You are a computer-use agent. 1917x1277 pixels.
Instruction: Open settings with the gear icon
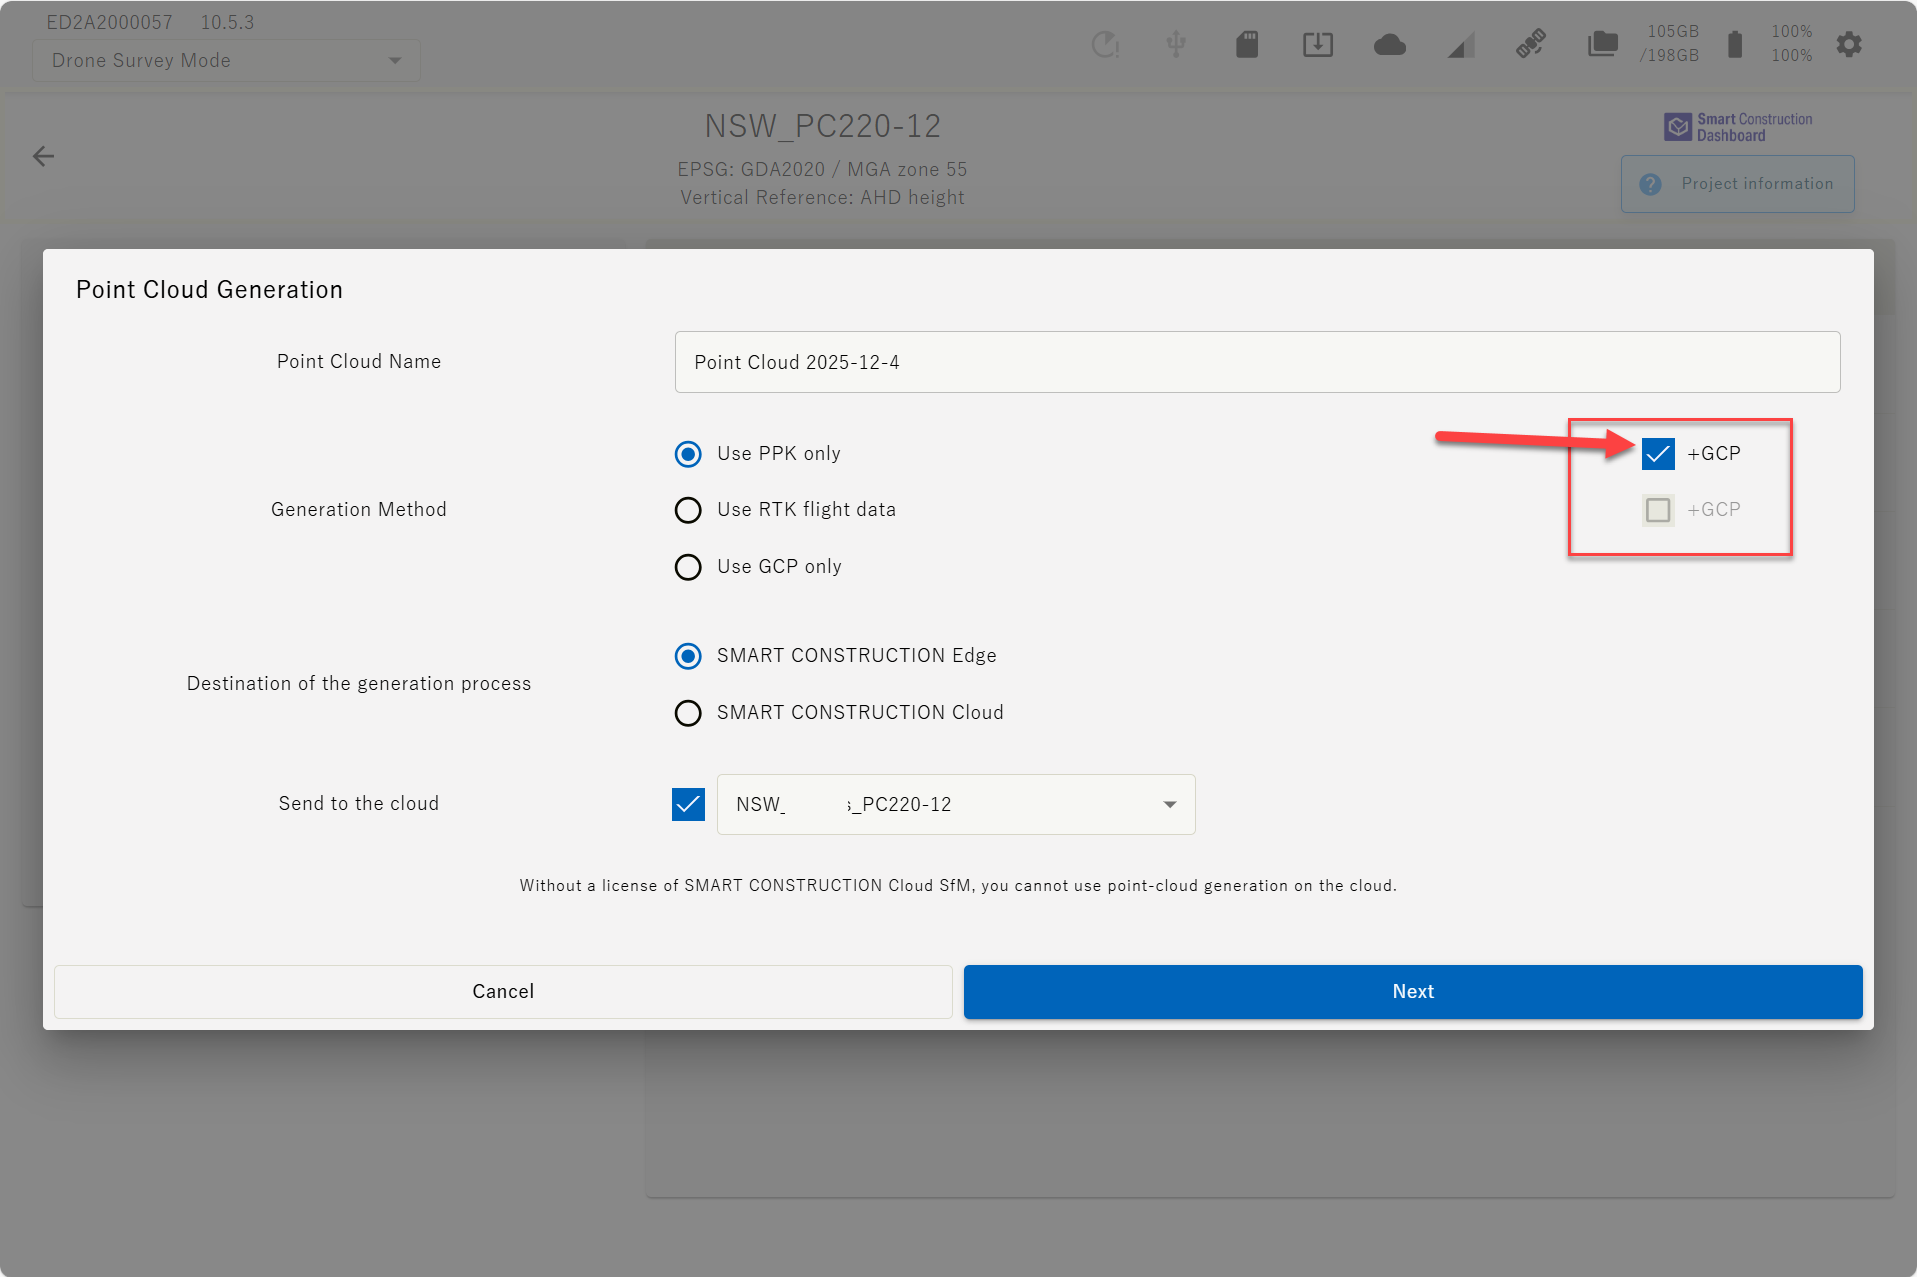pos(1849,44)
